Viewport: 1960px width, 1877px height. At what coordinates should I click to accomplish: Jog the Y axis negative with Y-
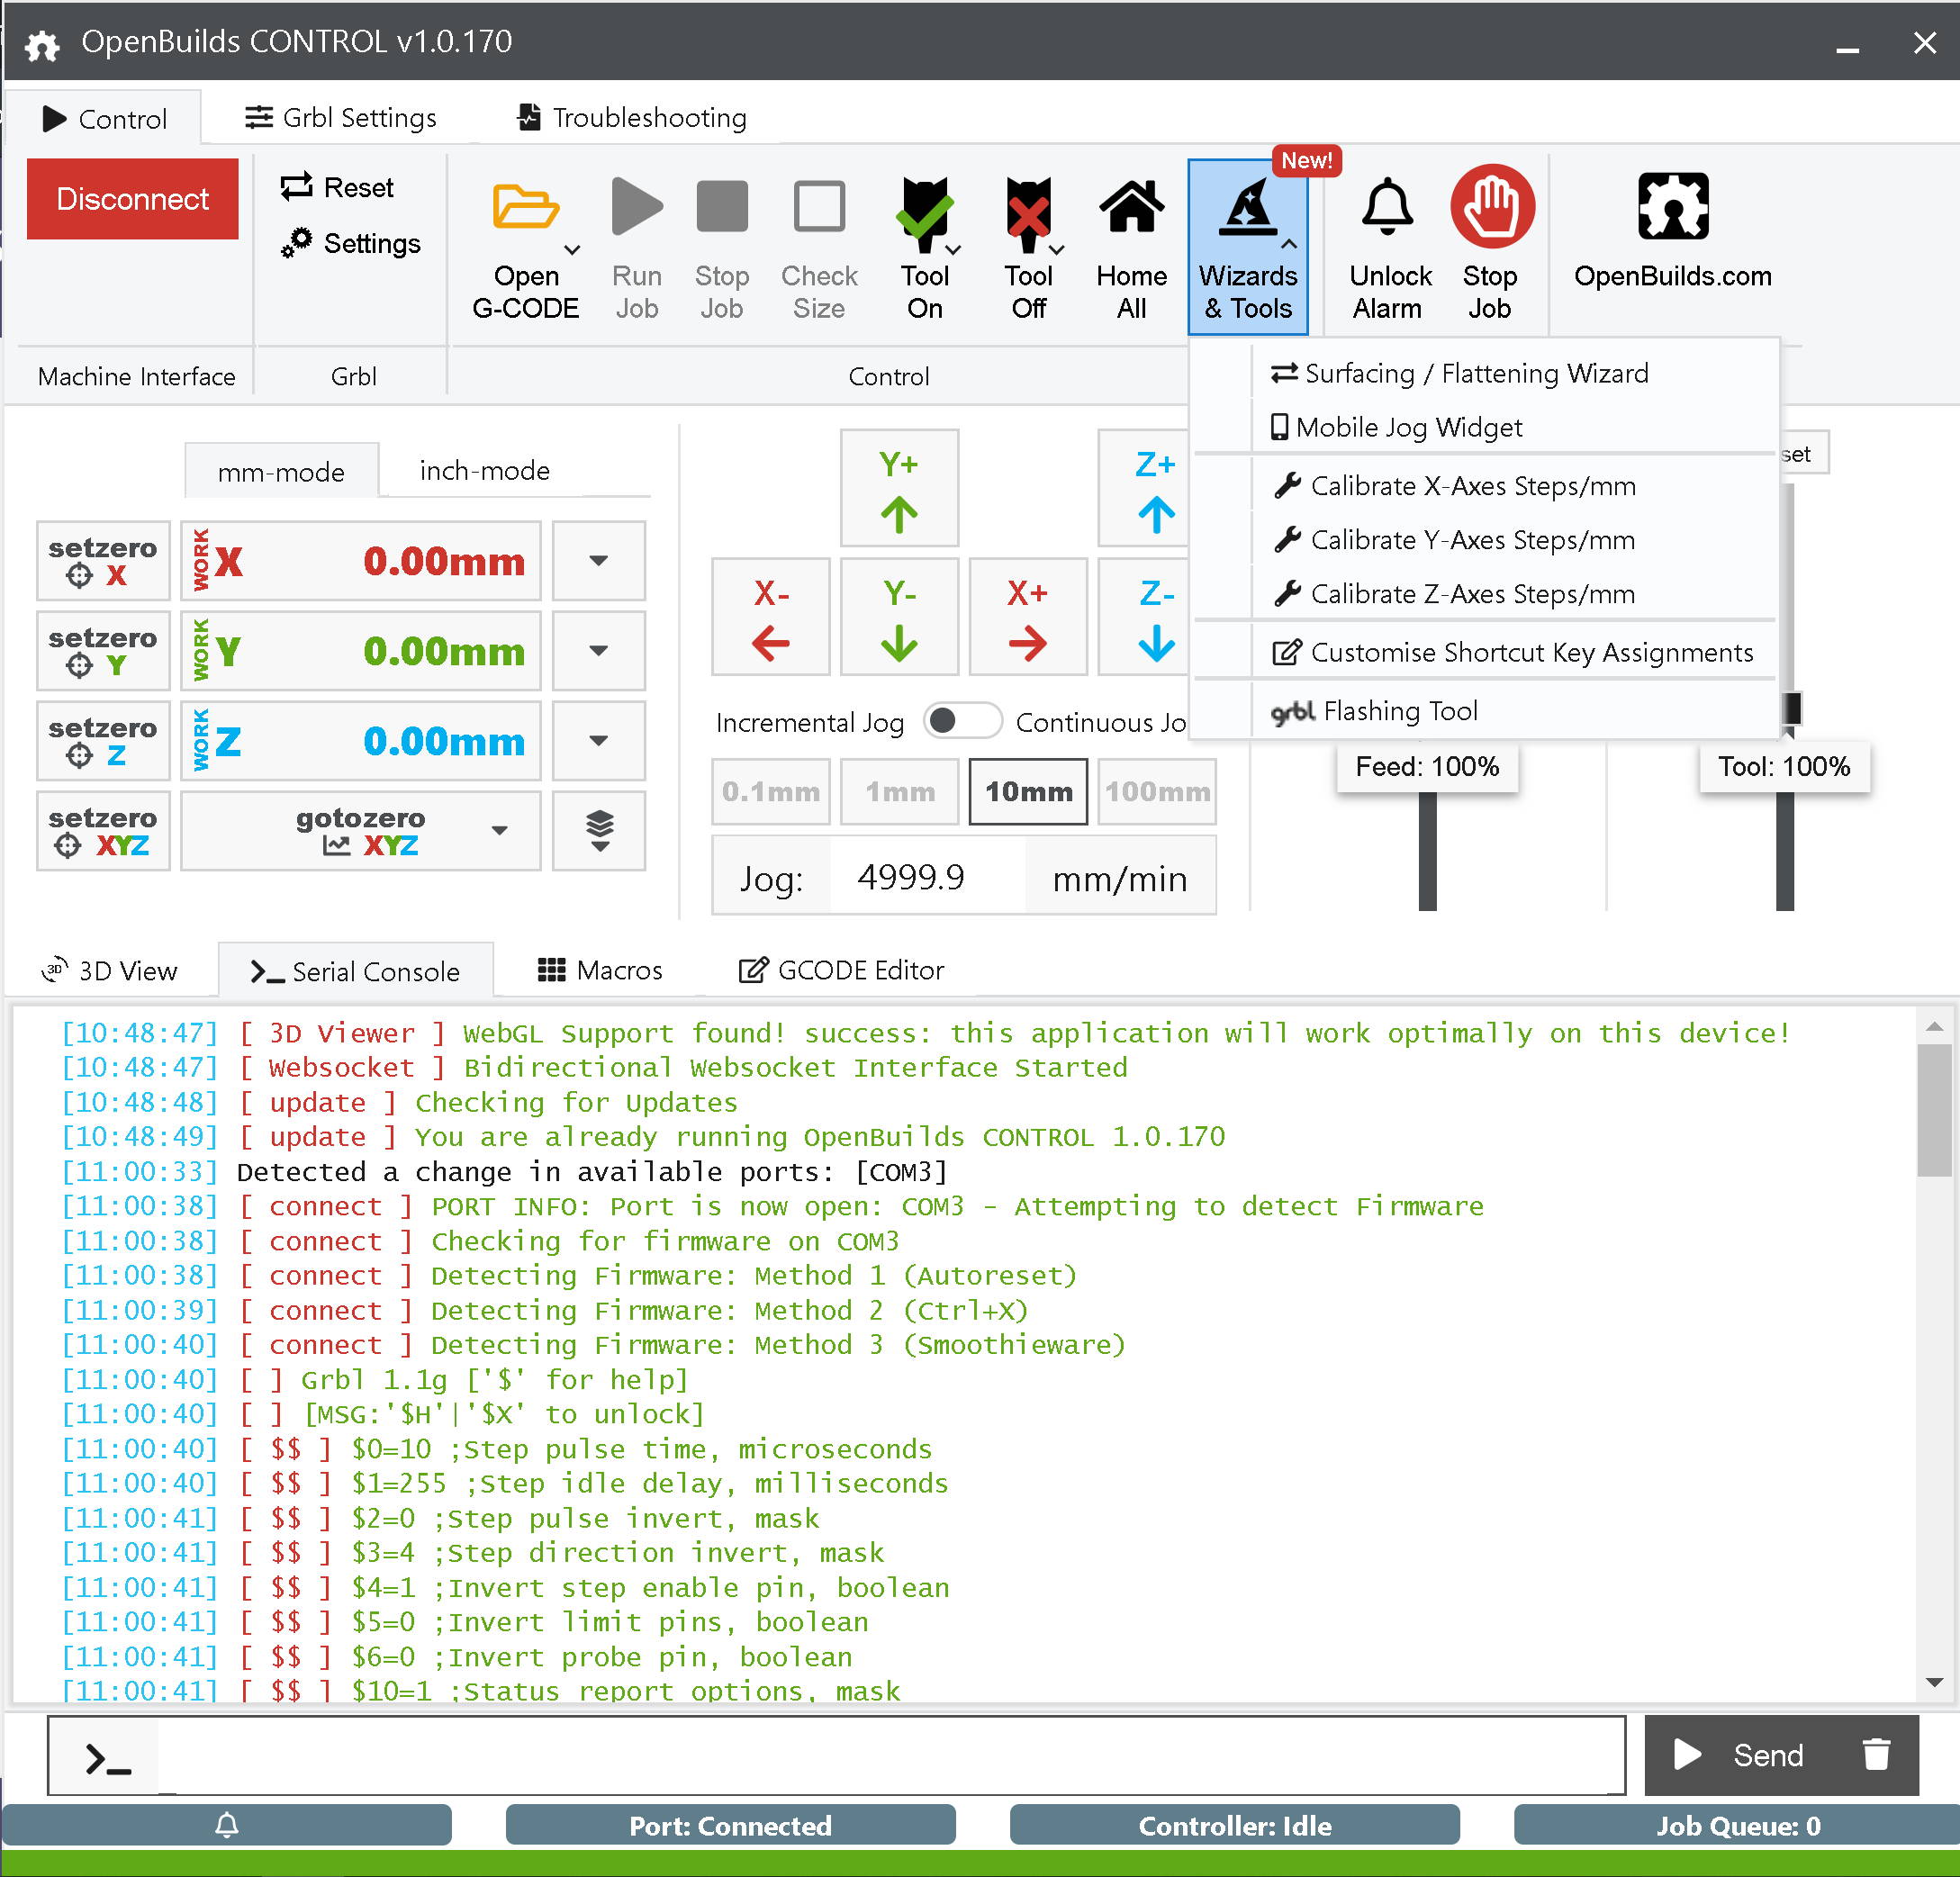coord(899,617)
